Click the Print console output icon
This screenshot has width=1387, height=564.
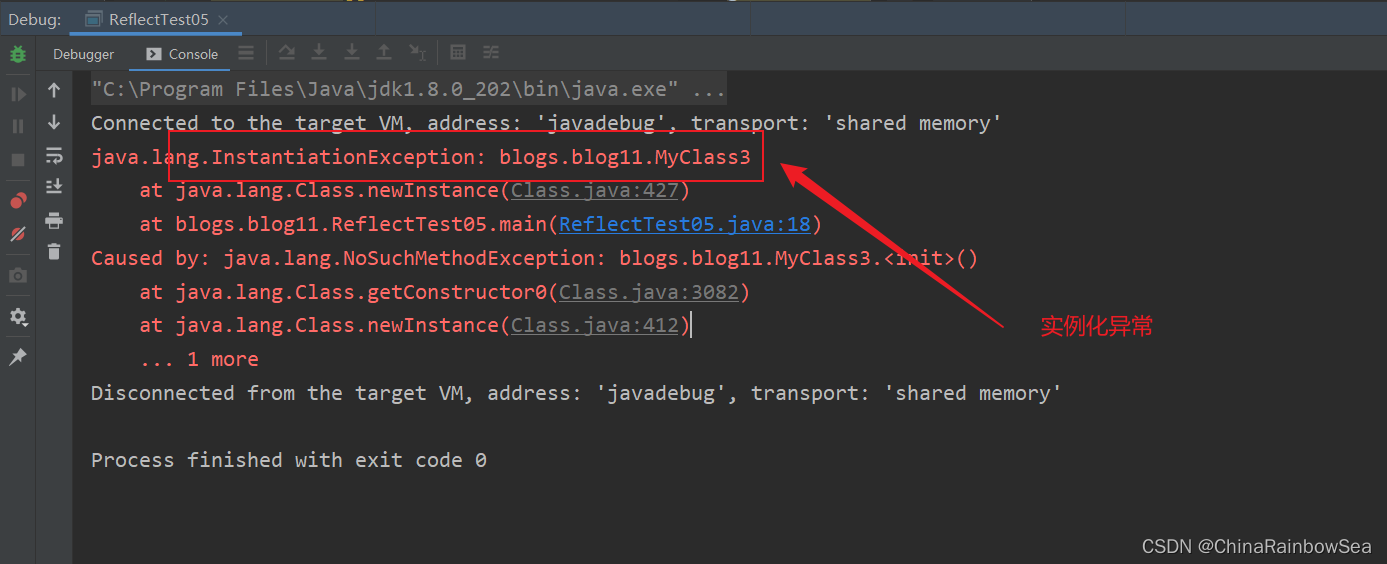54,220
